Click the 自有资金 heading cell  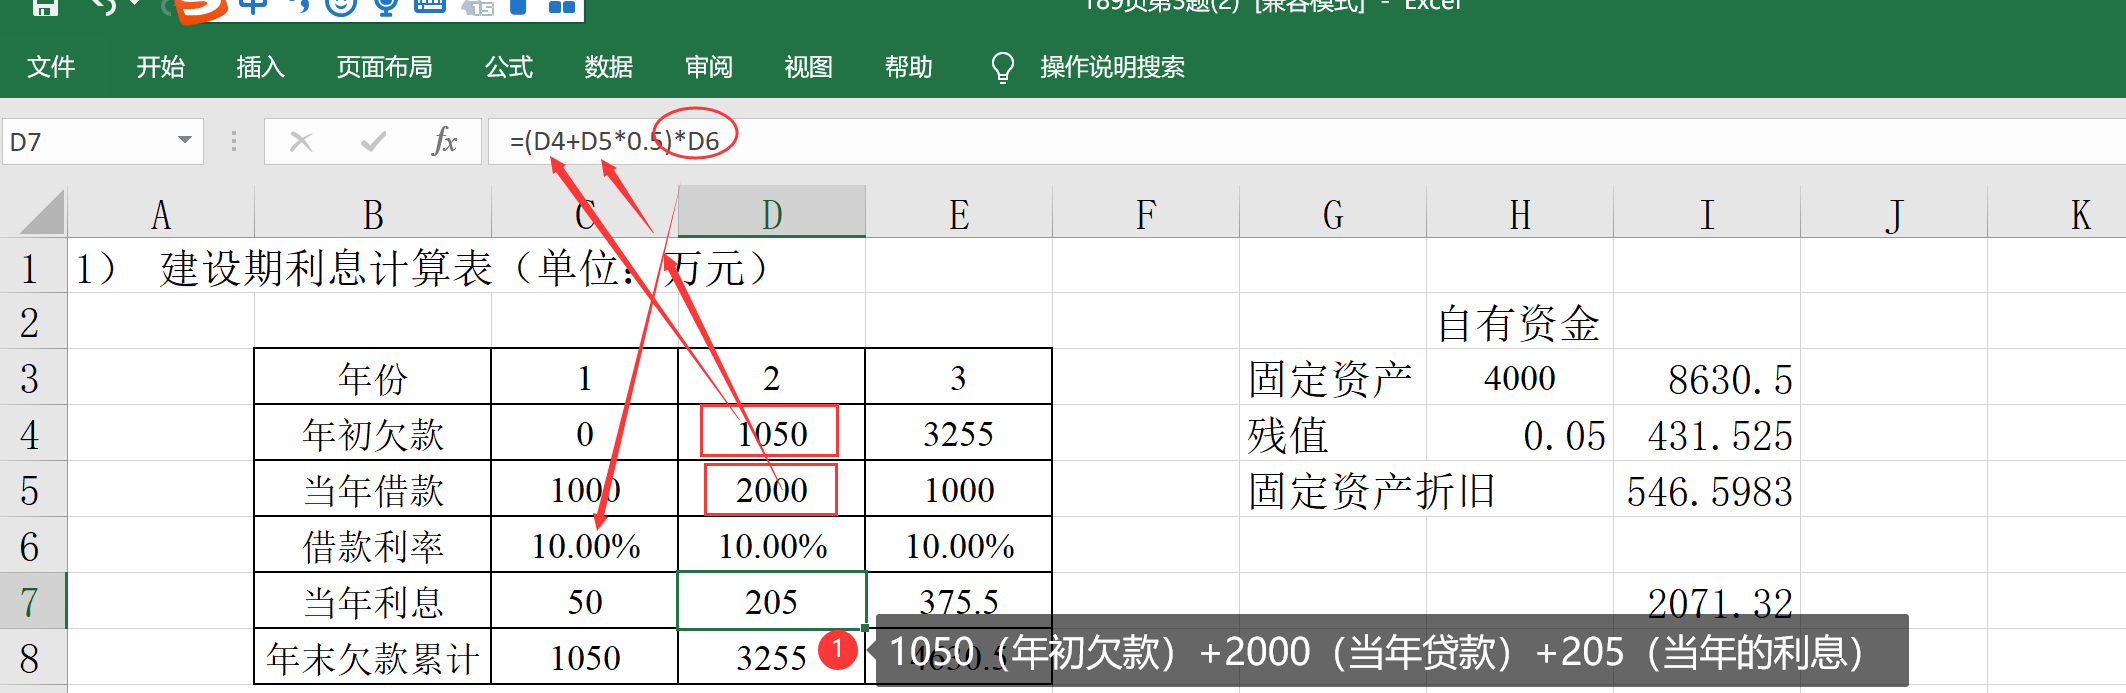point(1520,322)
